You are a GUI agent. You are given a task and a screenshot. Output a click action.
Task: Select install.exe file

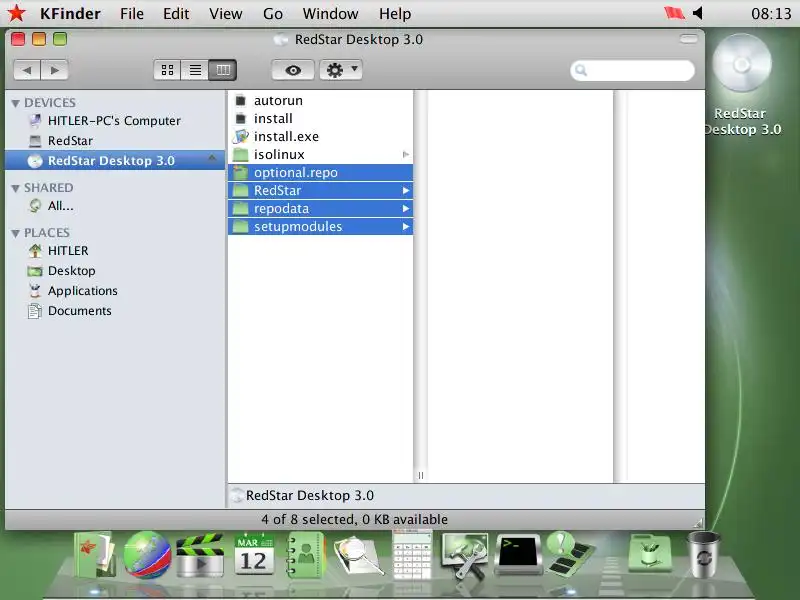(x=320, y=136)
